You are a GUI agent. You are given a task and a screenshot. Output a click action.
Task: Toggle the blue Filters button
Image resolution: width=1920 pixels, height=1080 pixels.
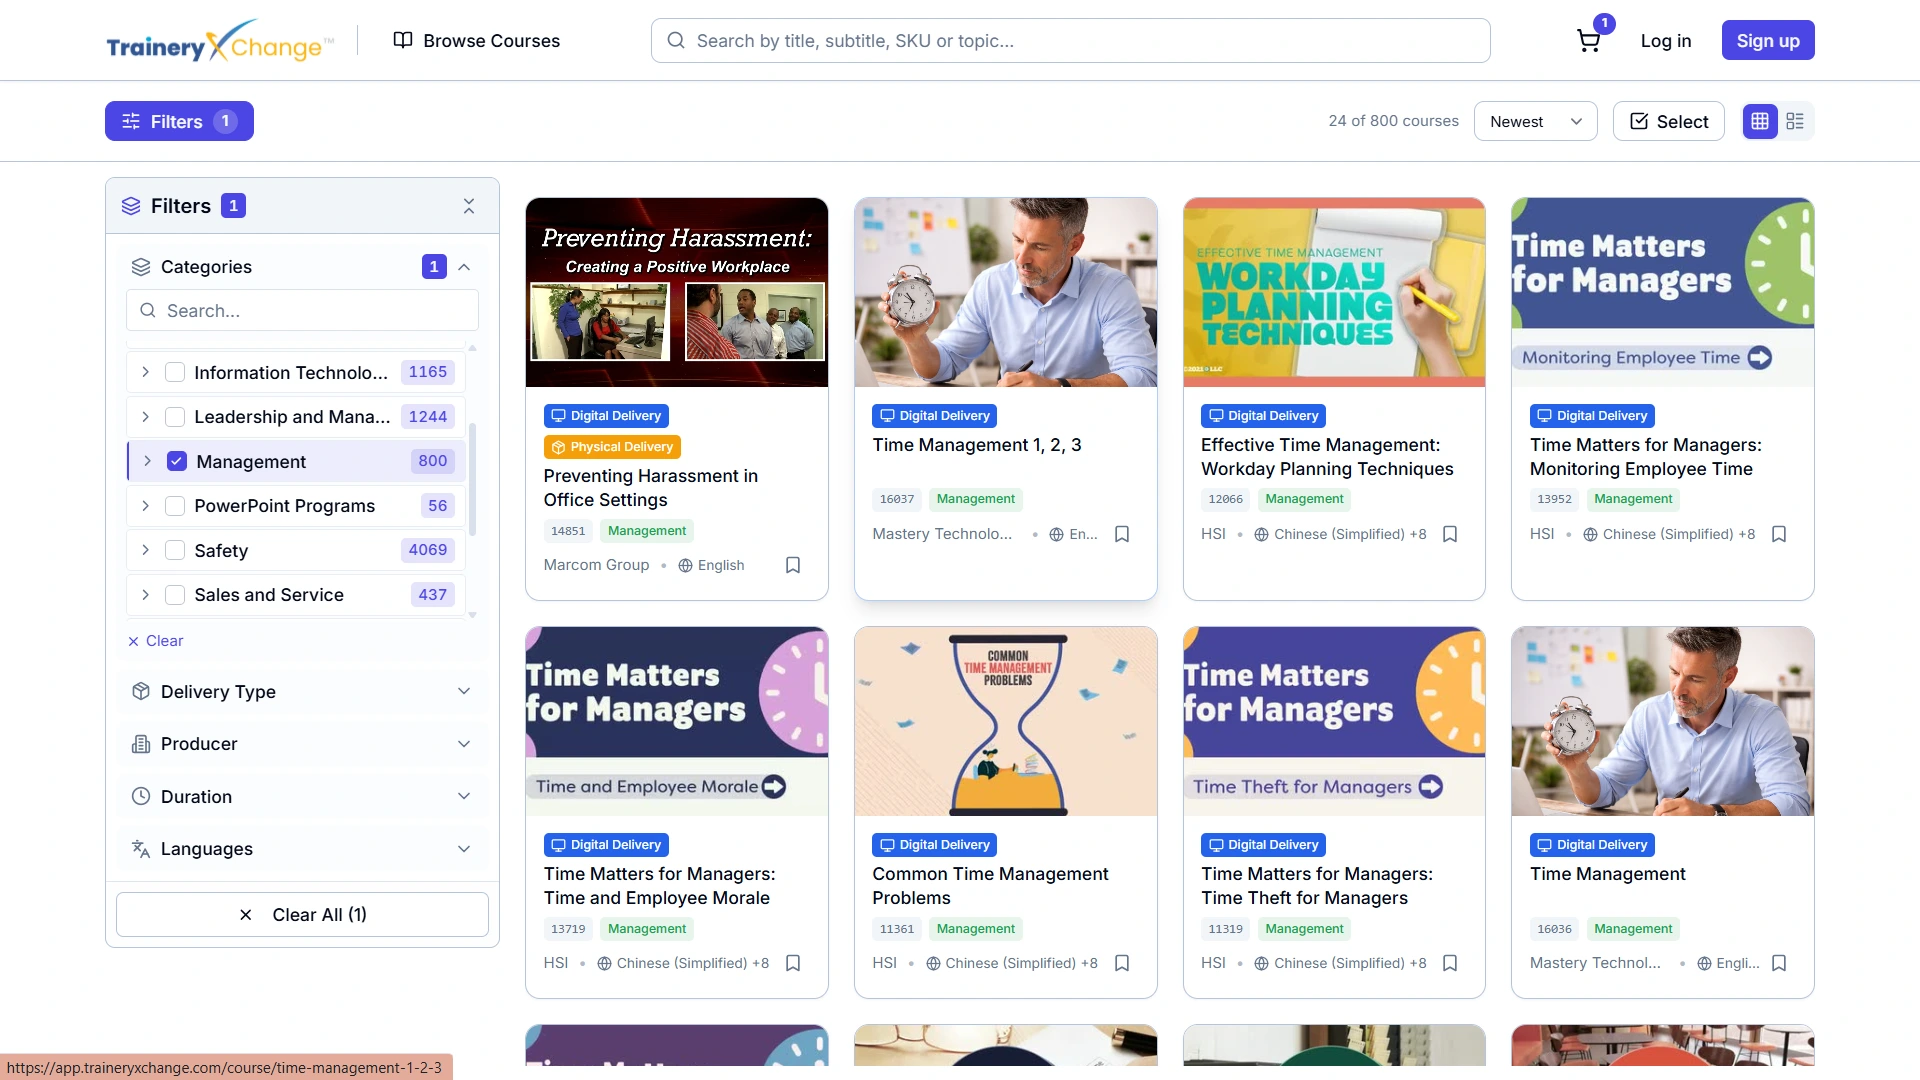(179, 121)
